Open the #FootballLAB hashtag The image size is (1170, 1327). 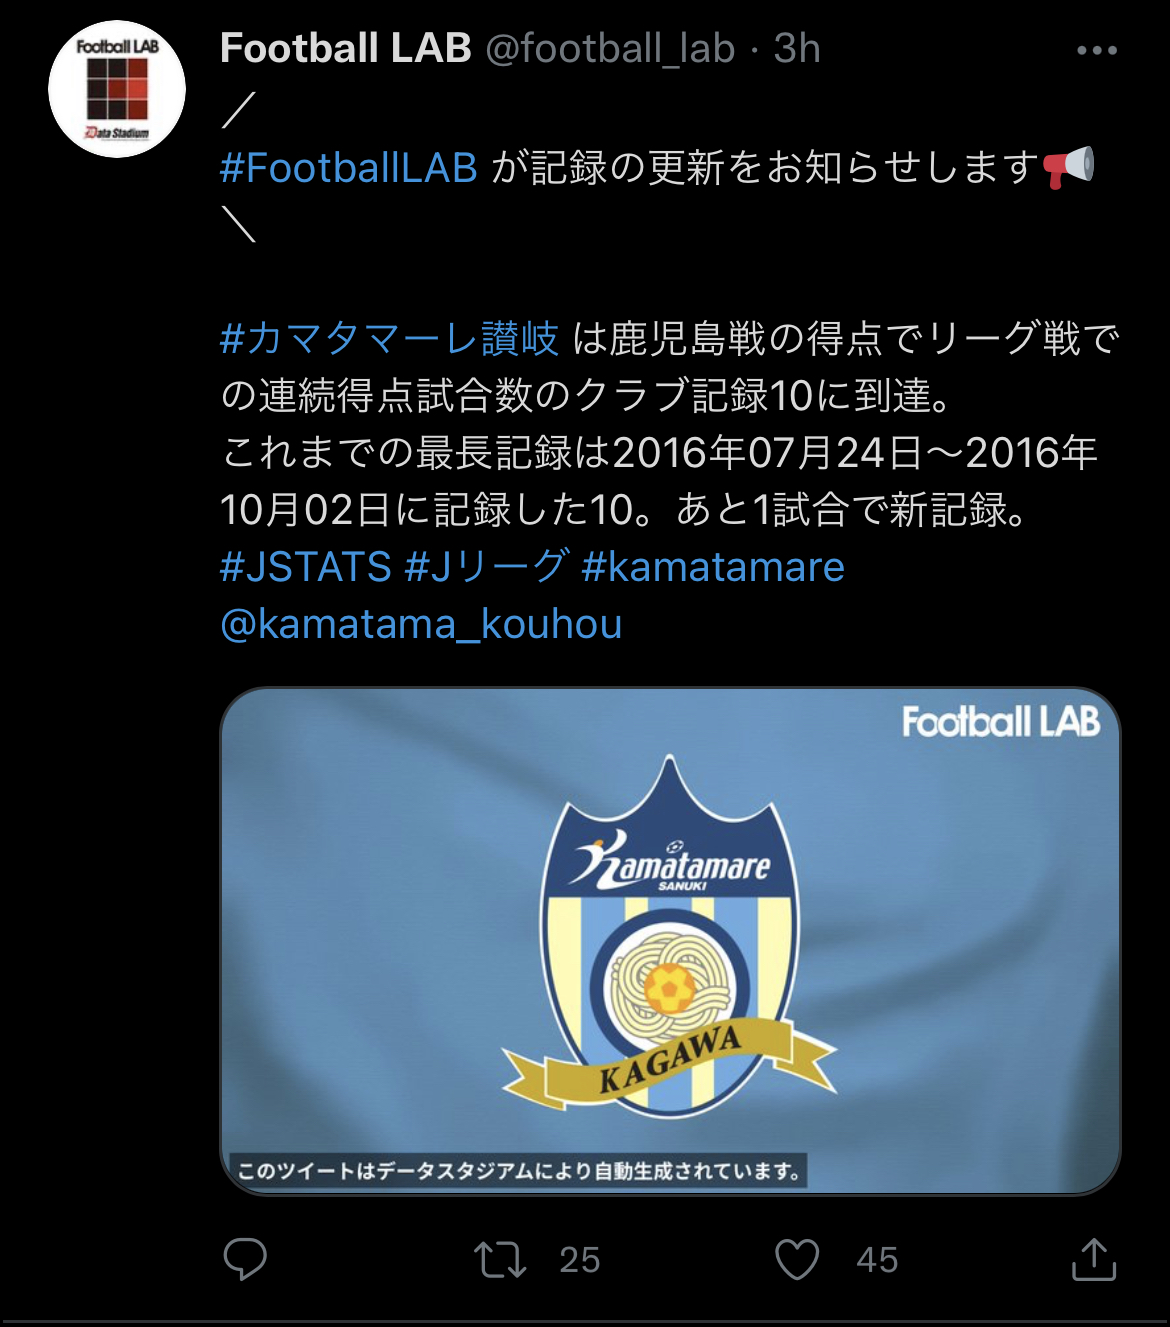tap(348, 168)
